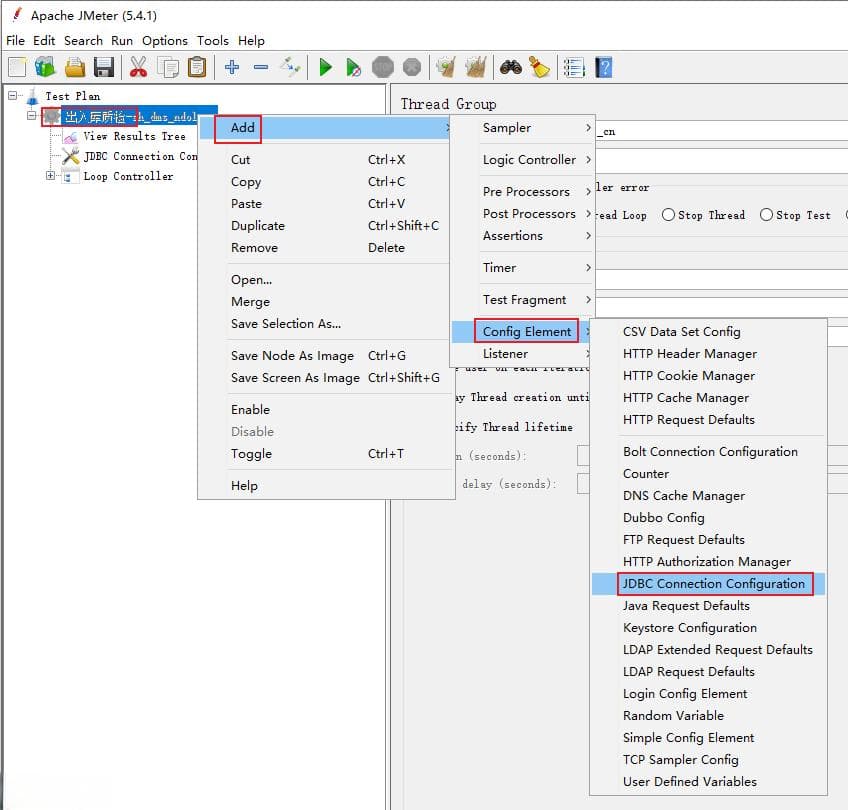Select the Stop Thread radio button
The height and width of the screenshot is (810, 848).
(x=668, y=215)
